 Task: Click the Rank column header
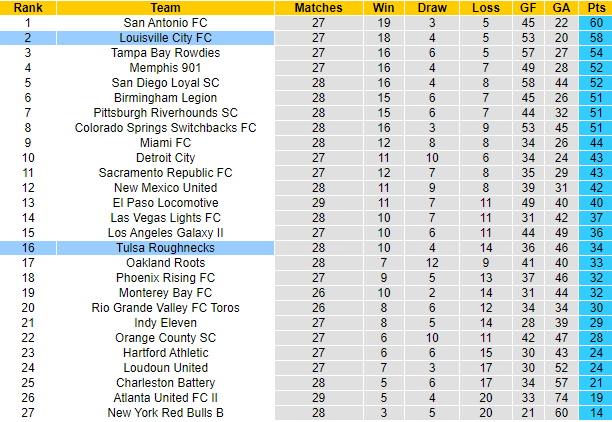click(x=27, y=7)
